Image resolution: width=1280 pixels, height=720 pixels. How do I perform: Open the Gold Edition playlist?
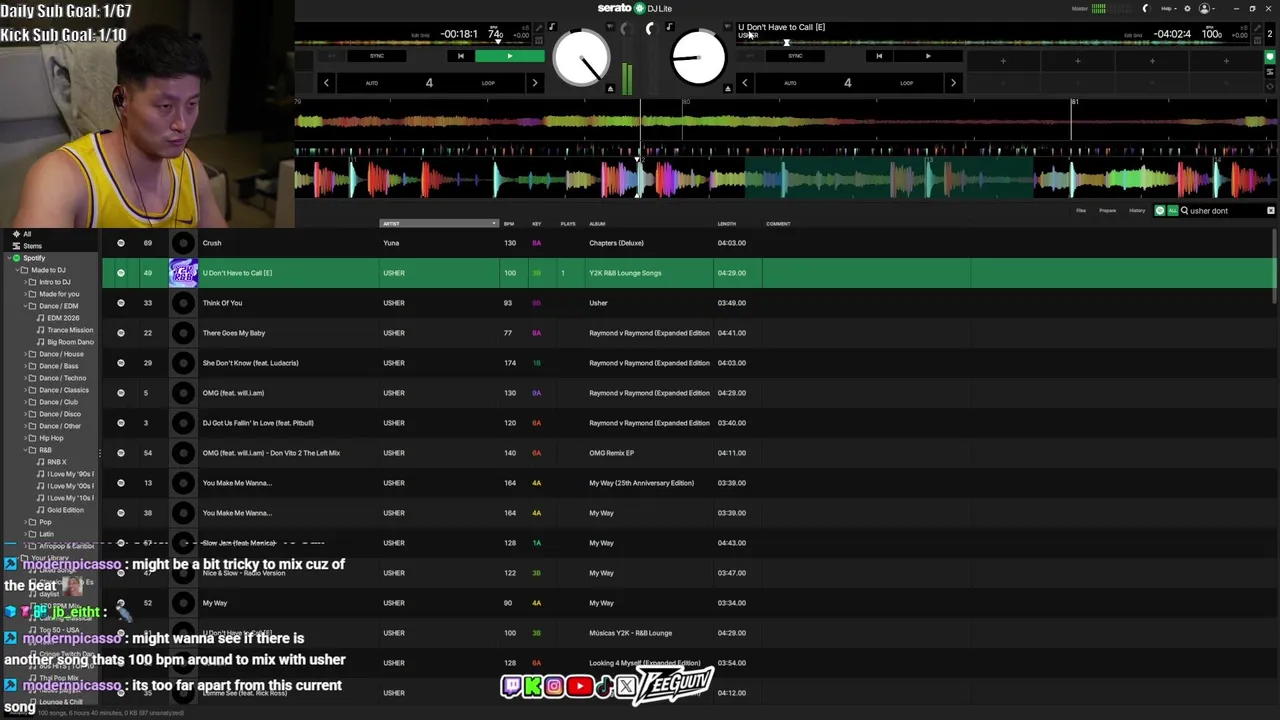[65, 510]
